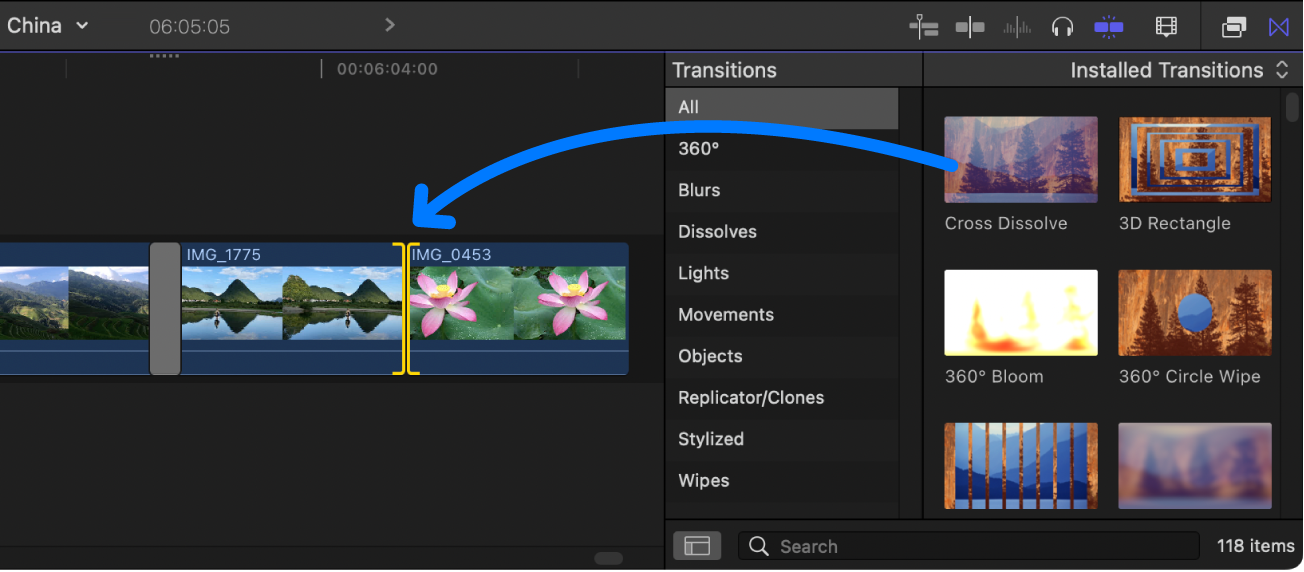Click the transitions search field

click(968, 546)
